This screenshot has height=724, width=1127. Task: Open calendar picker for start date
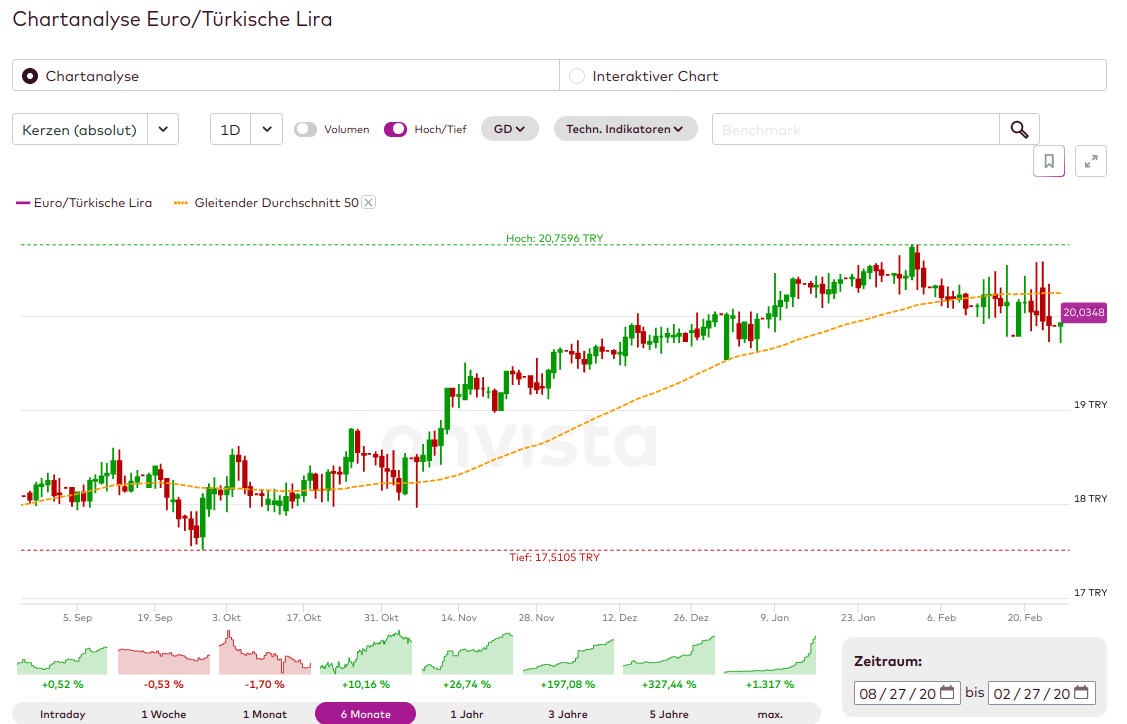(947, 693)
